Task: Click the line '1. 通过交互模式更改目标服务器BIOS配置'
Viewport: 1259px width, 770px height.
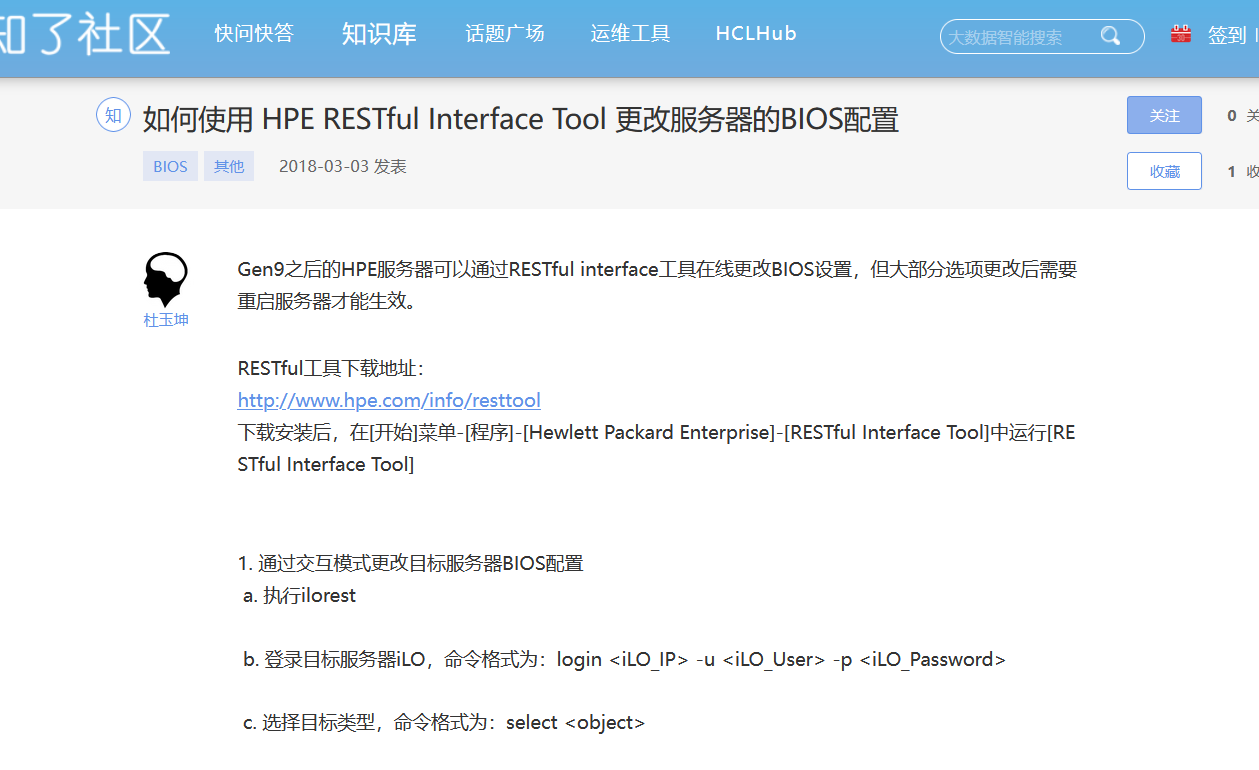Action: pos(410,563)
